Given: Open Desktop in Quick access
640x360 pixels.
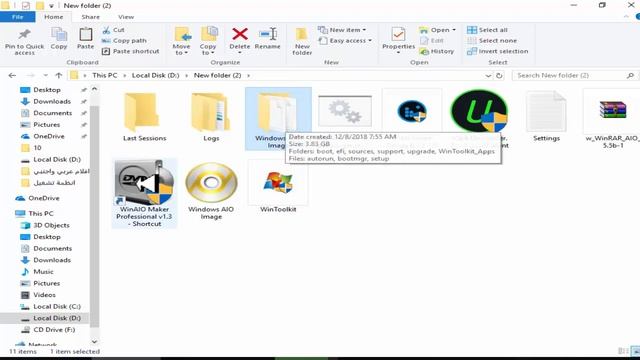Looking at the screenshot, I should click(47, 90).
